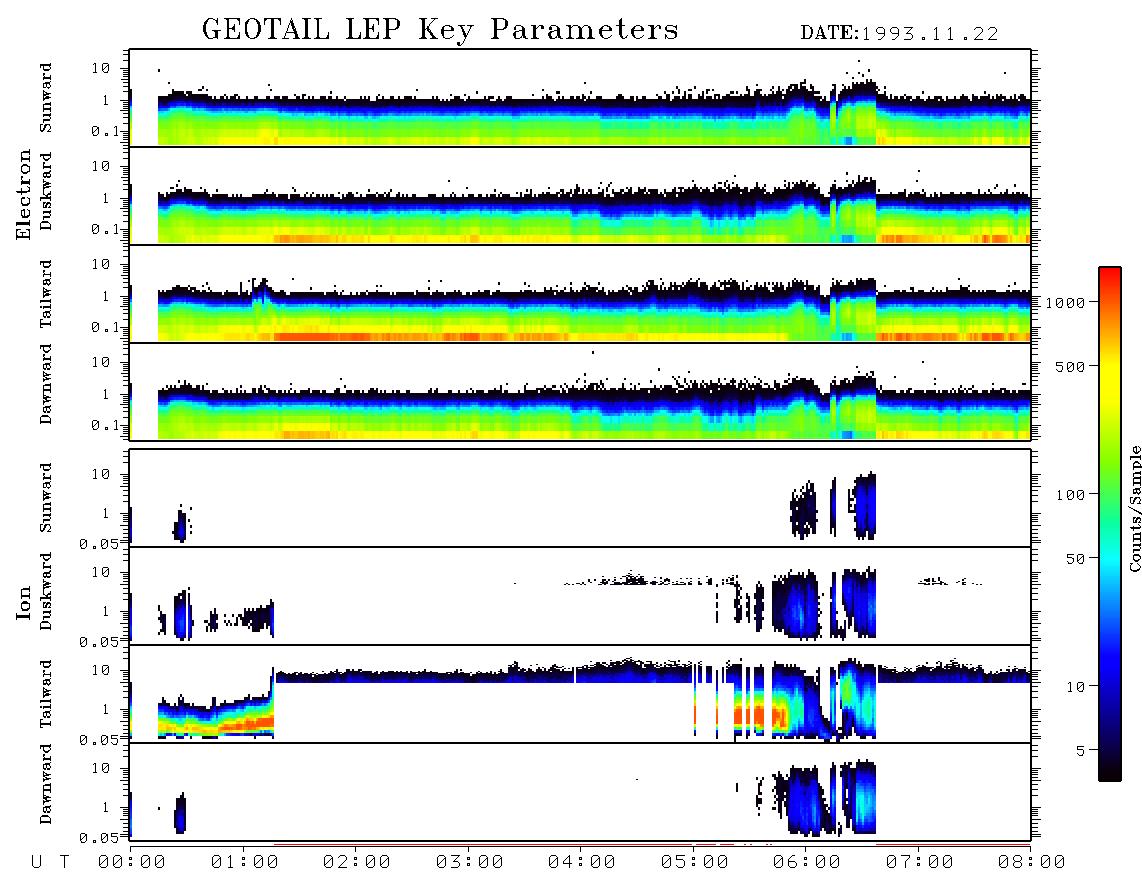This screenshot has width=1142, height=880.
Task: Click the Electron Dawnward spectrogram panel
Action: tap(580, 392)
